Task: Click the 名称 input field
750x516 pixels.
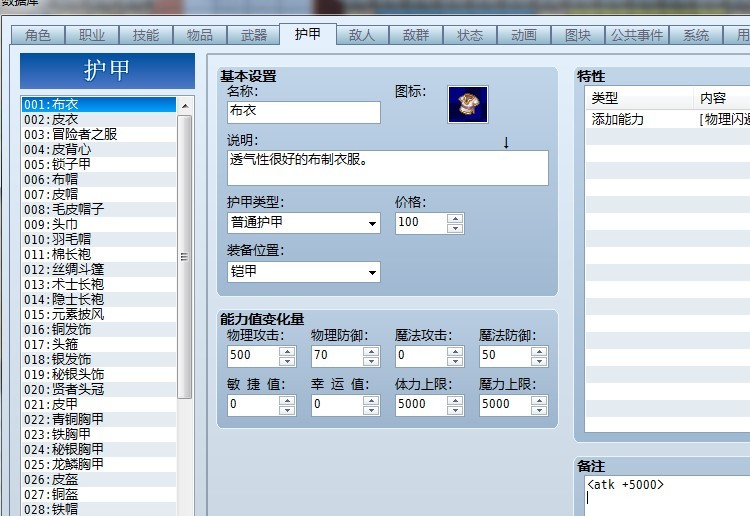Action: 304,112
